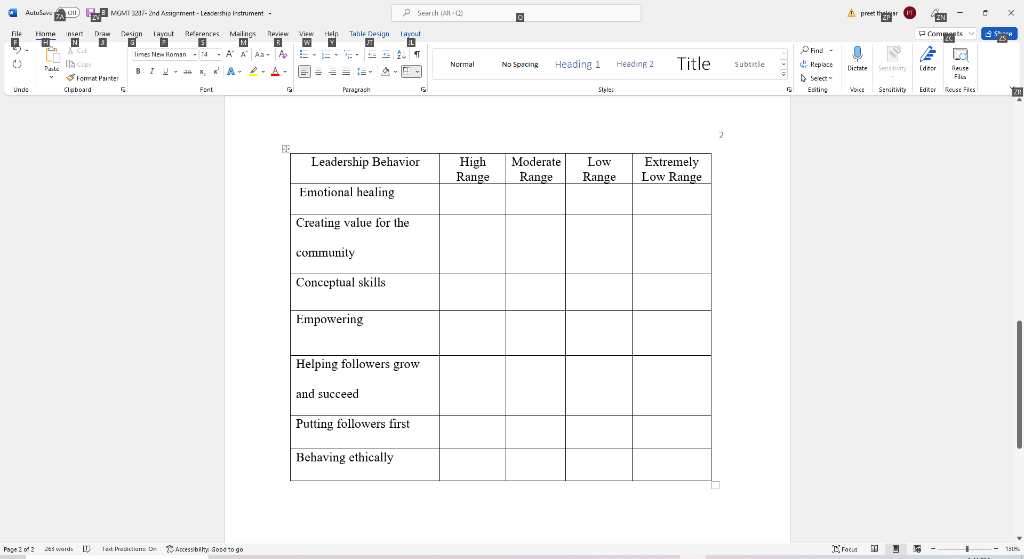Click the table move handle
Viewport: 1024px width, 559px height.
pos(285,149)
